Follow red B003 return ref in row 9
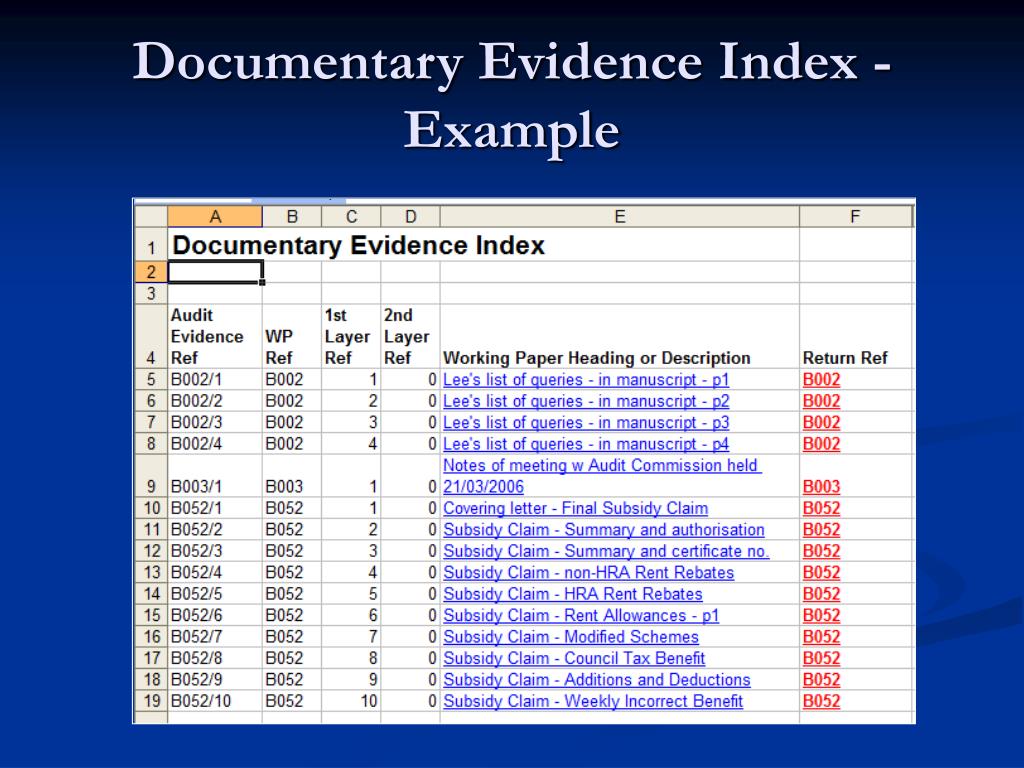 pyautogui.click(x=822, y=487)
